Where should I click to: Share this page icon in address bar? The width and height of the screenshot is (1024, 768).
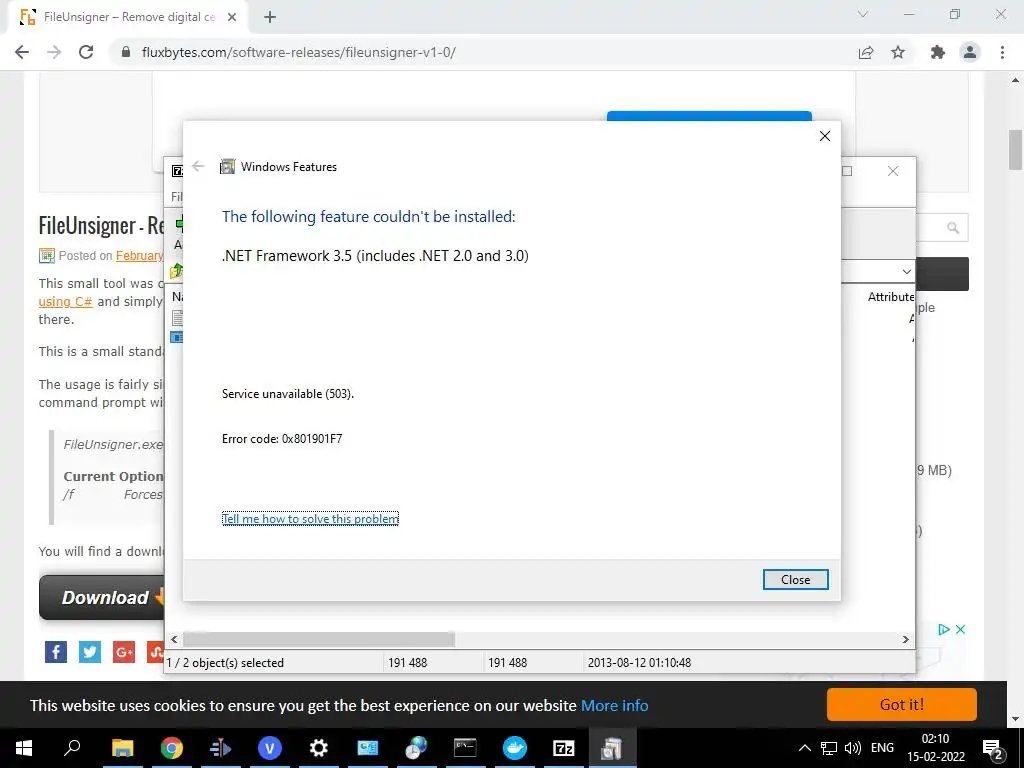tap(866, 52)
